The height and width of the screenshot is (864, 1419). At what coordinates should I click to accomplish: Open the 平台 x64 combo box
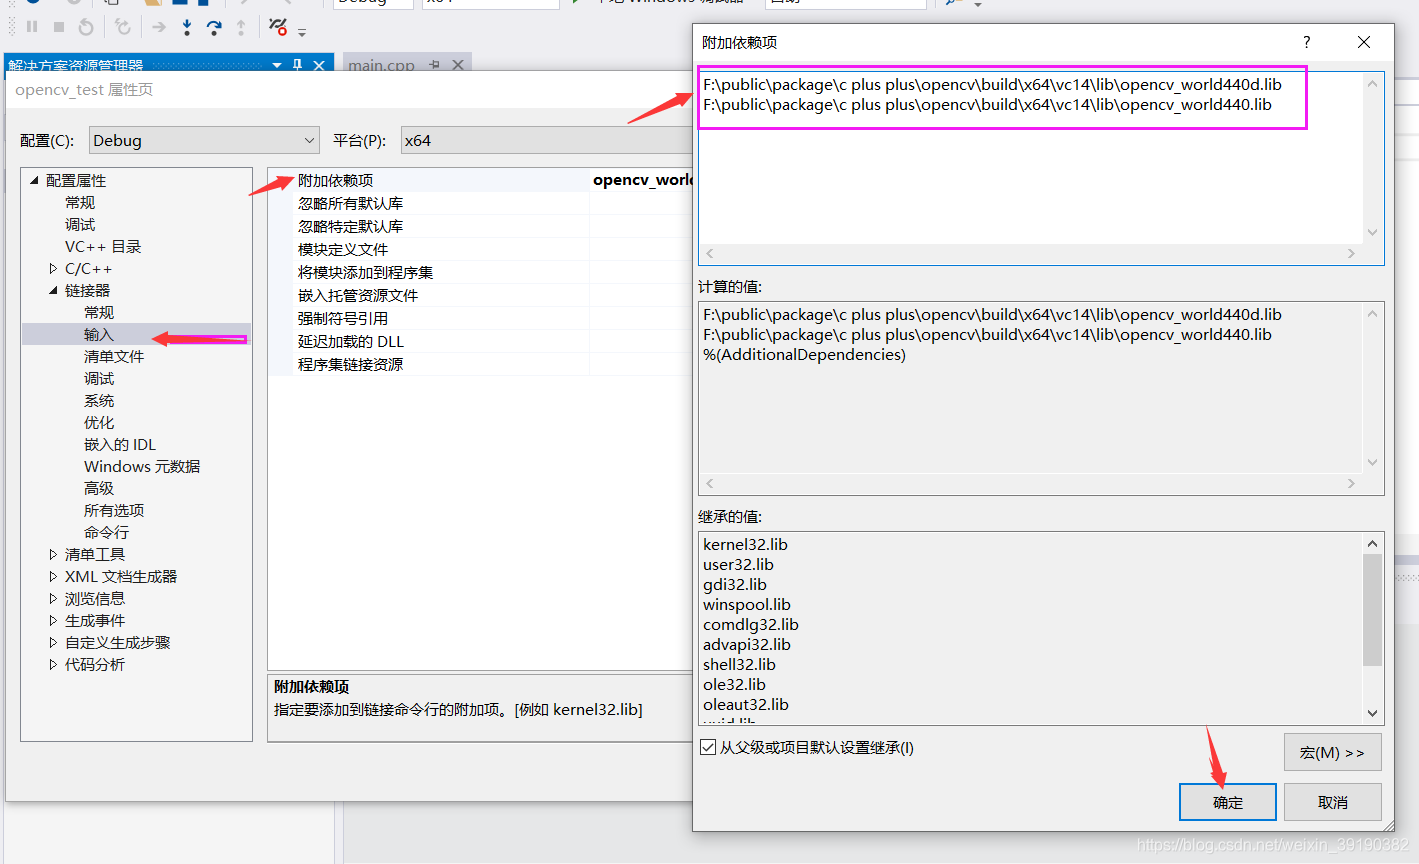(x=547, y=140)
